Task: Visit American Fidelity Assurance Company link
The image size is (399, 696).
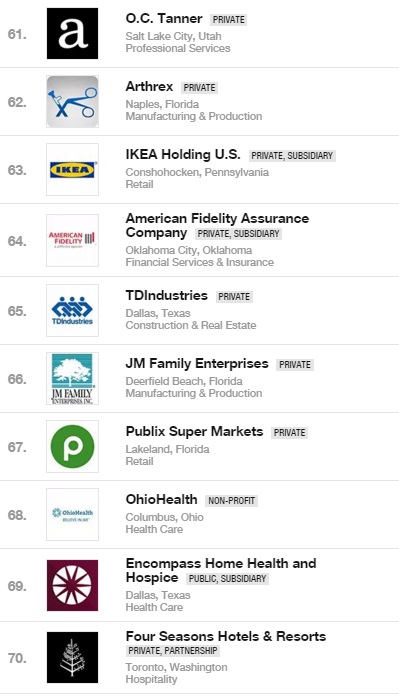Action: pyautogui.click(x=217, y=225)
